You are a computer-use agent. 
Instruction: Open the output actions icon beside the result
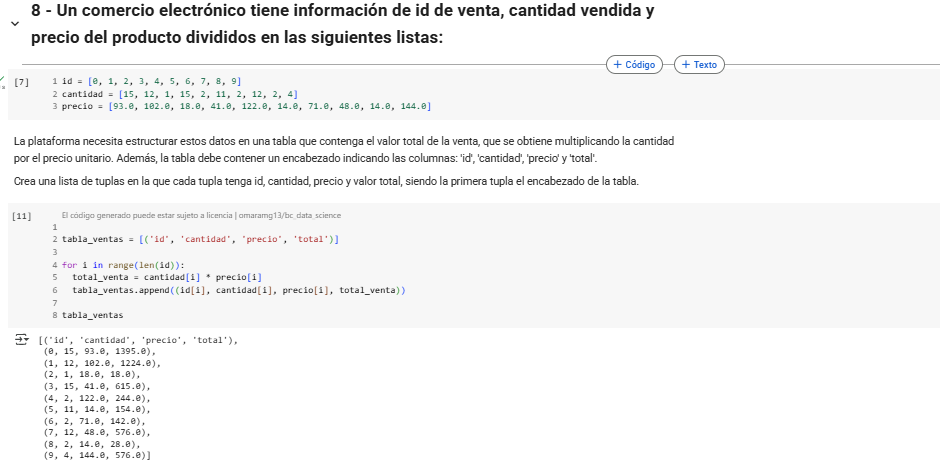(22, 340)
